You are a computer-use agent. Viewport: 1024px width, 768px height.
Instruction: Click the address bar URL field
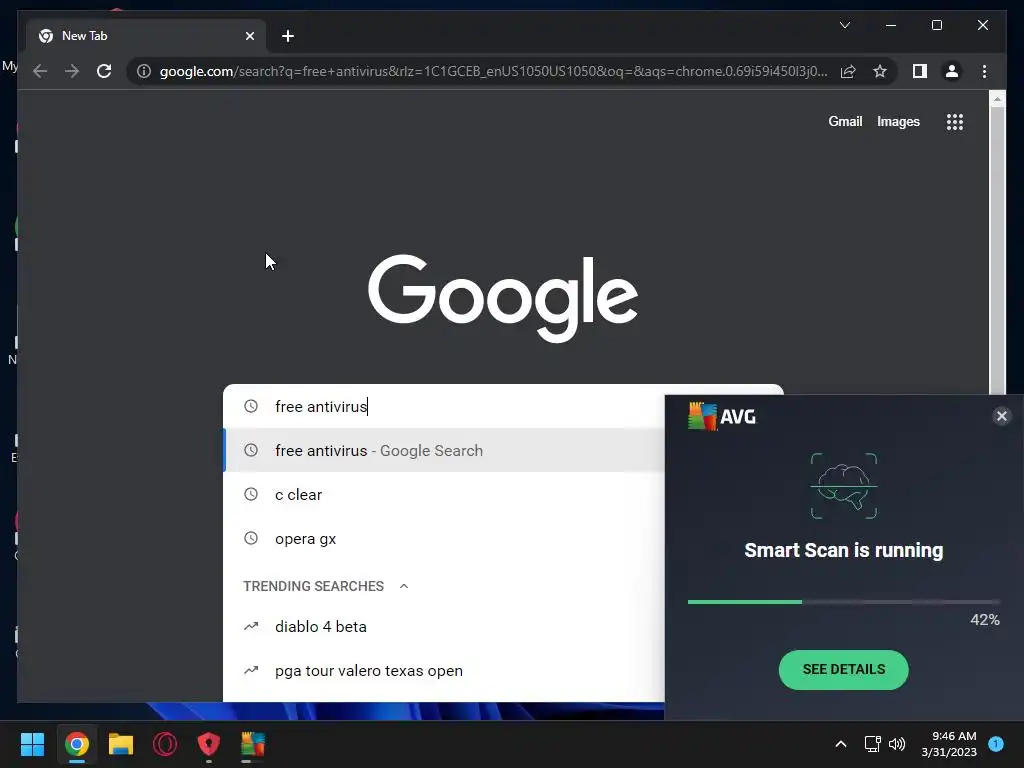pos(493,71)
